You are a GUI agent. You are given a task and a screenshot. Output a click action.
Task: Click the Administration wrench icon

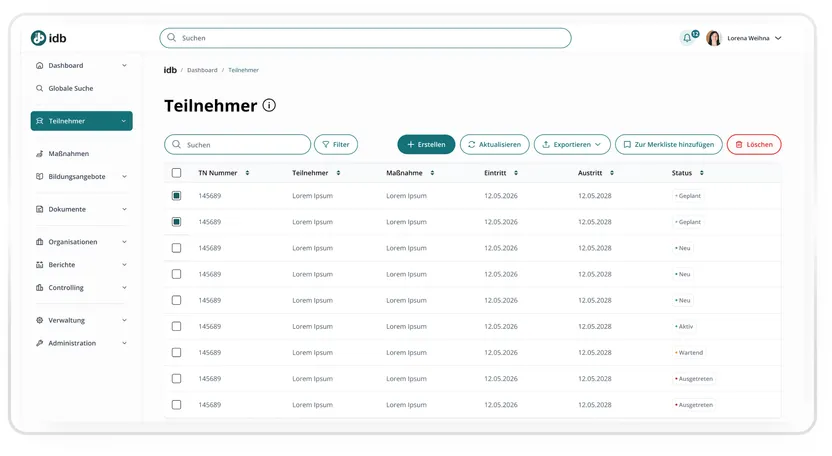[x=39, y=343]
